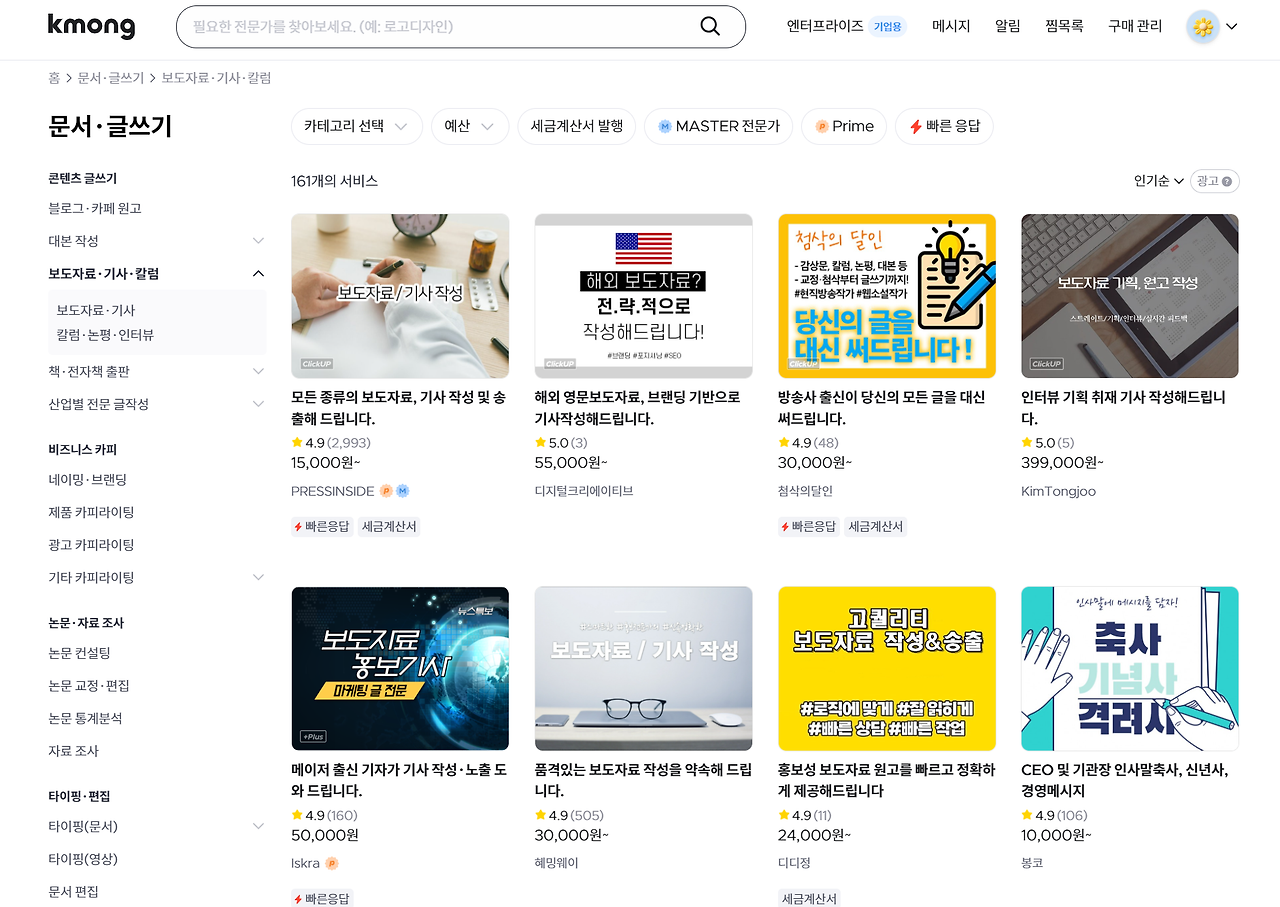Open the 고퀄리티 보도자료 작성&송출 thumbnail
The height and width of the screenshot is (907, 1280).
887,669
